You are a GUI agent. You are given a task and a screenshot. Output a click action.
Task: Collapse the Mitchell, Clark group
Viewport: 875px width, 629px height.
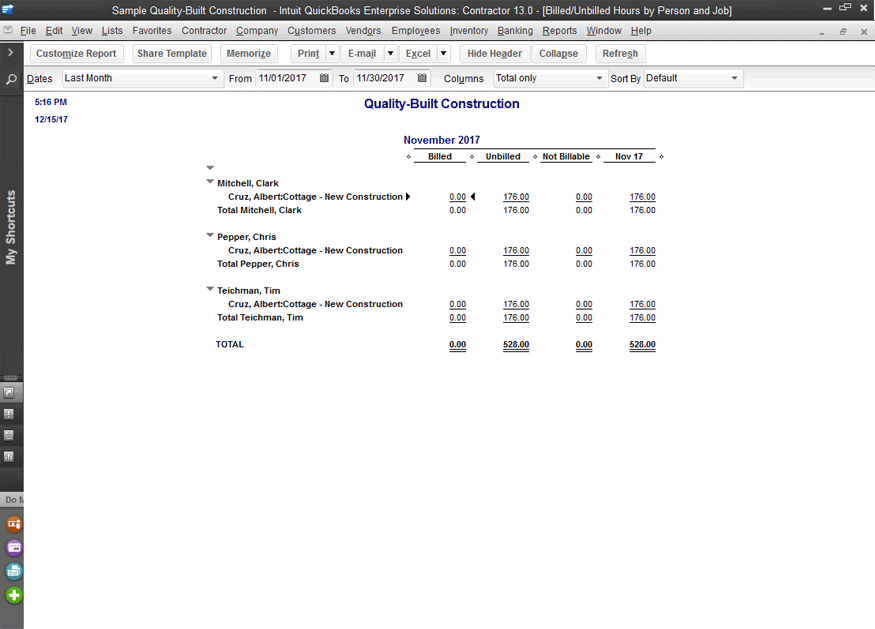(210, 182)
